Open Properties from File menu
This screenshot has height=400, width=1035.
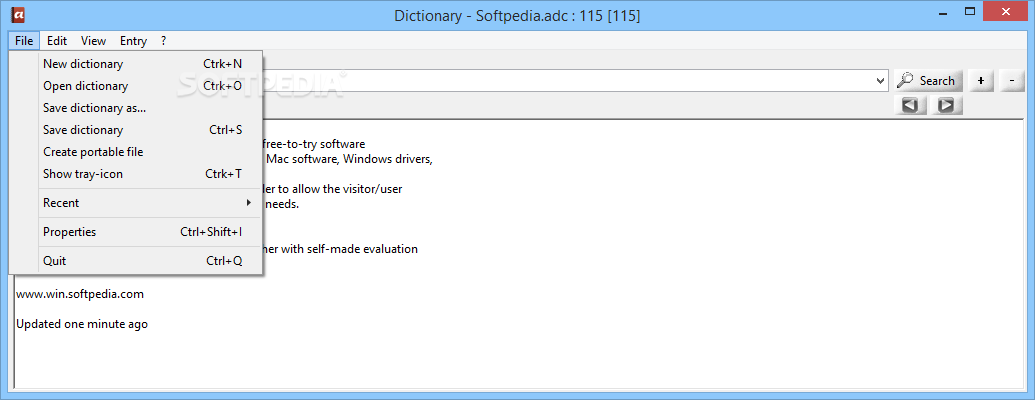tap(136, 232)
